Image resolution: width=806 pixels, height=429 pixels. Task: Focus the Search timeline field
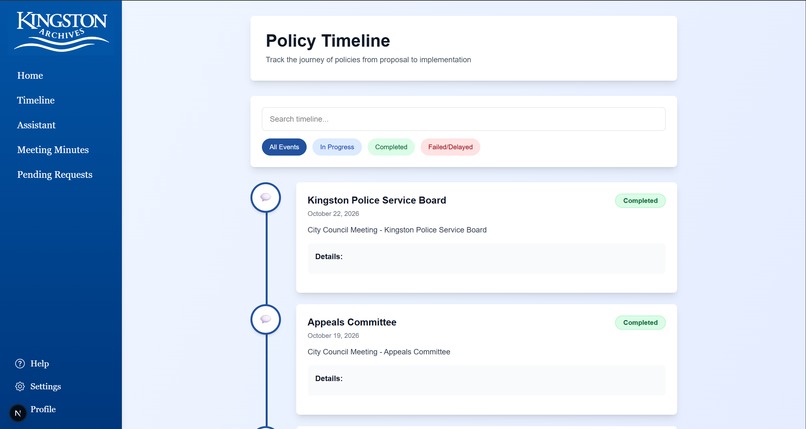[464, 119]
